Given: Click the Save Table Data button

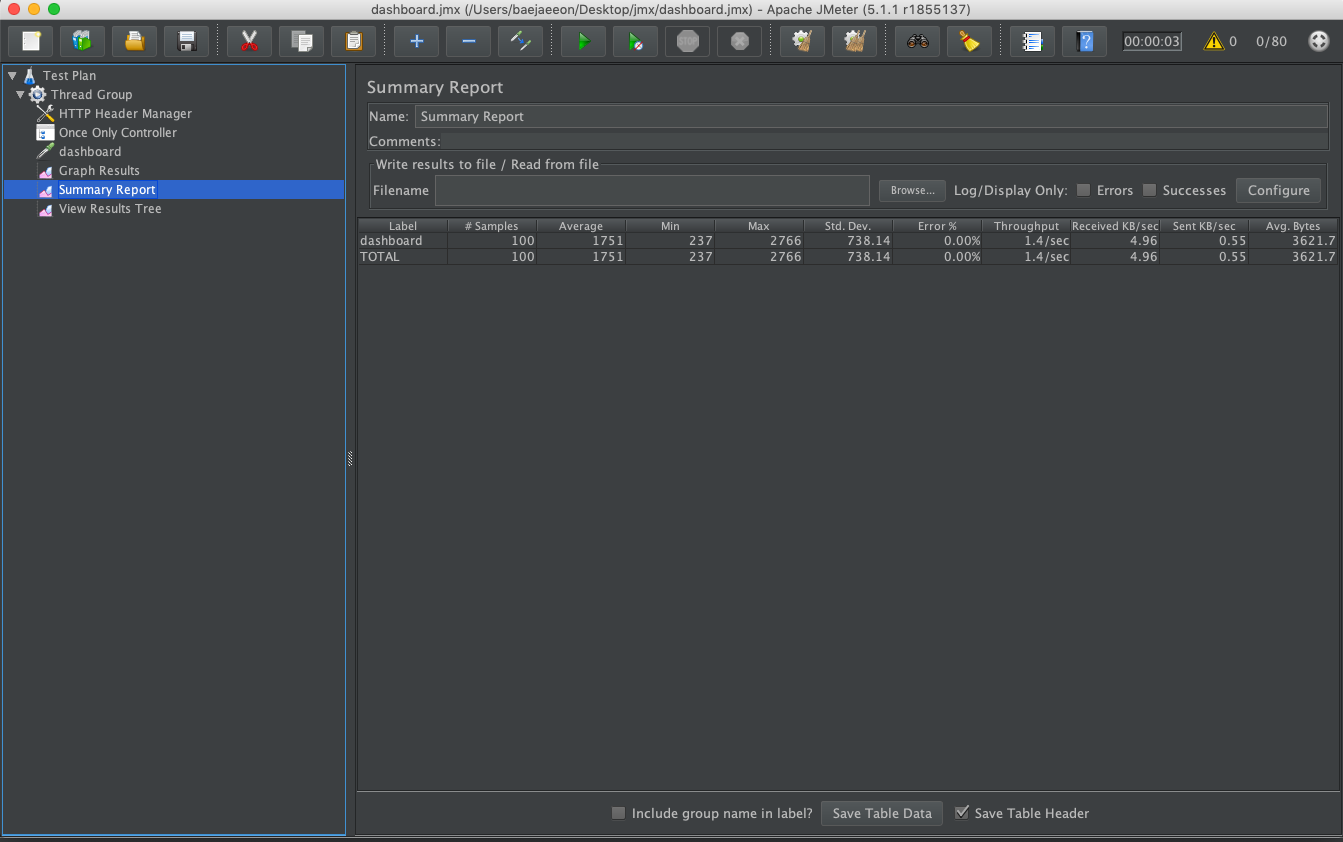Looking at the screenshot, I should point(881,813).
